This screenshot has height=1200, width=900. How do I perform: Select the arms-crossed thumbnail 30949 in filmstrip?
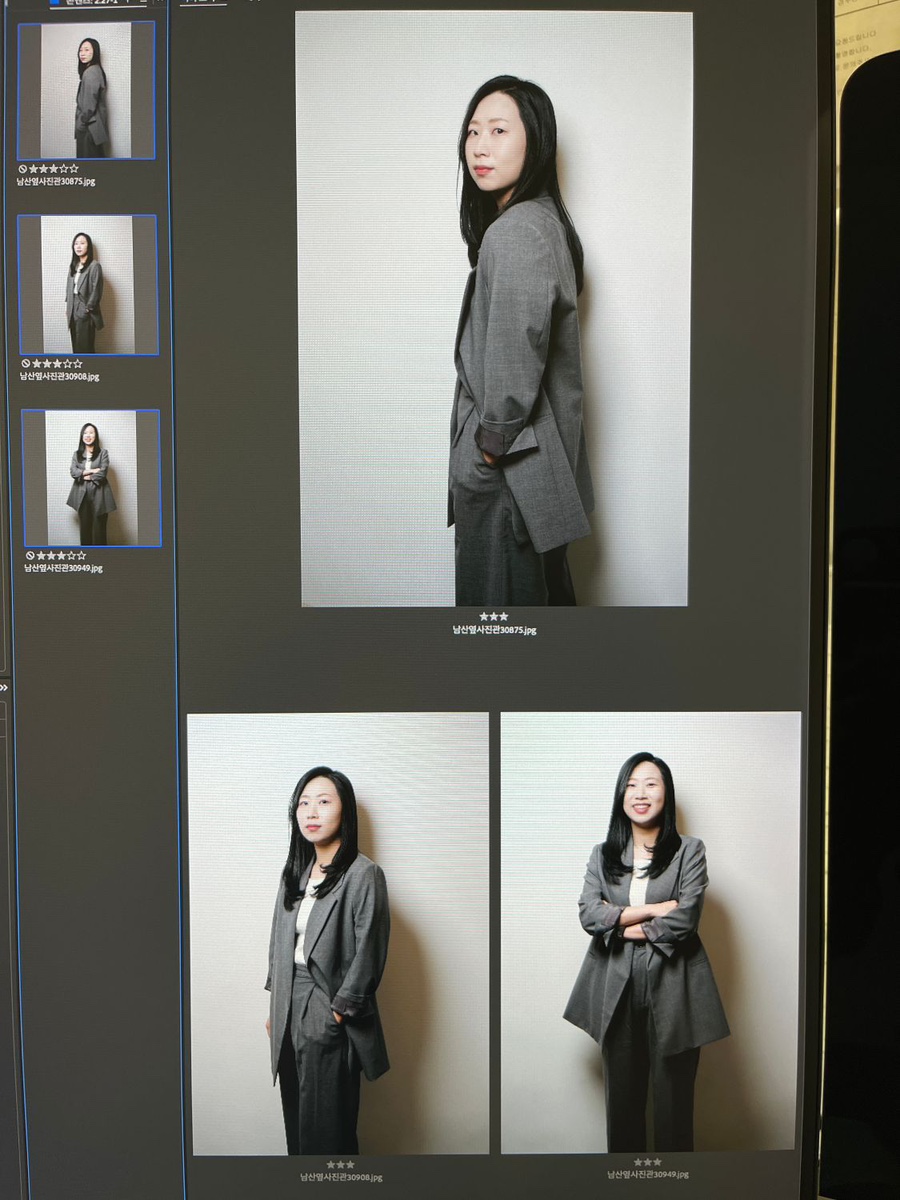pyautogui.click(x=91, y=478)
